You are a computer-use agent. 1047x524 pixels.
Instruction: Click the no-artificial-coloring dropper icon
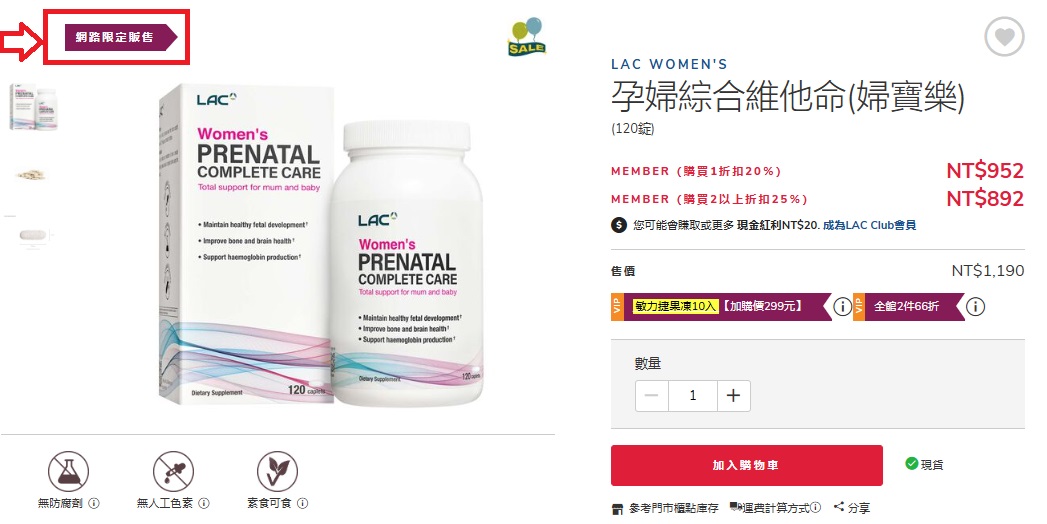coord(173,471)
